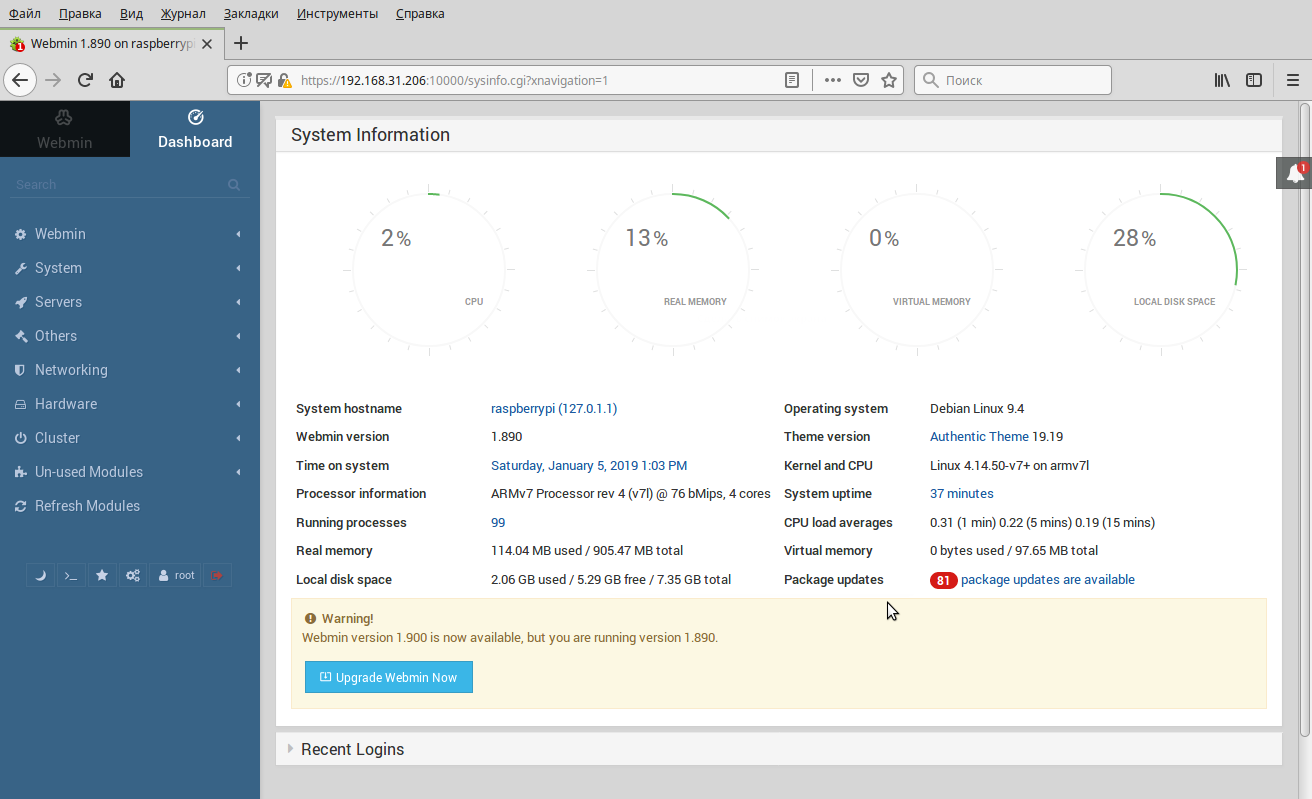Expand the Others sidebar category
1312x799 pixels.
coord(130,336)
